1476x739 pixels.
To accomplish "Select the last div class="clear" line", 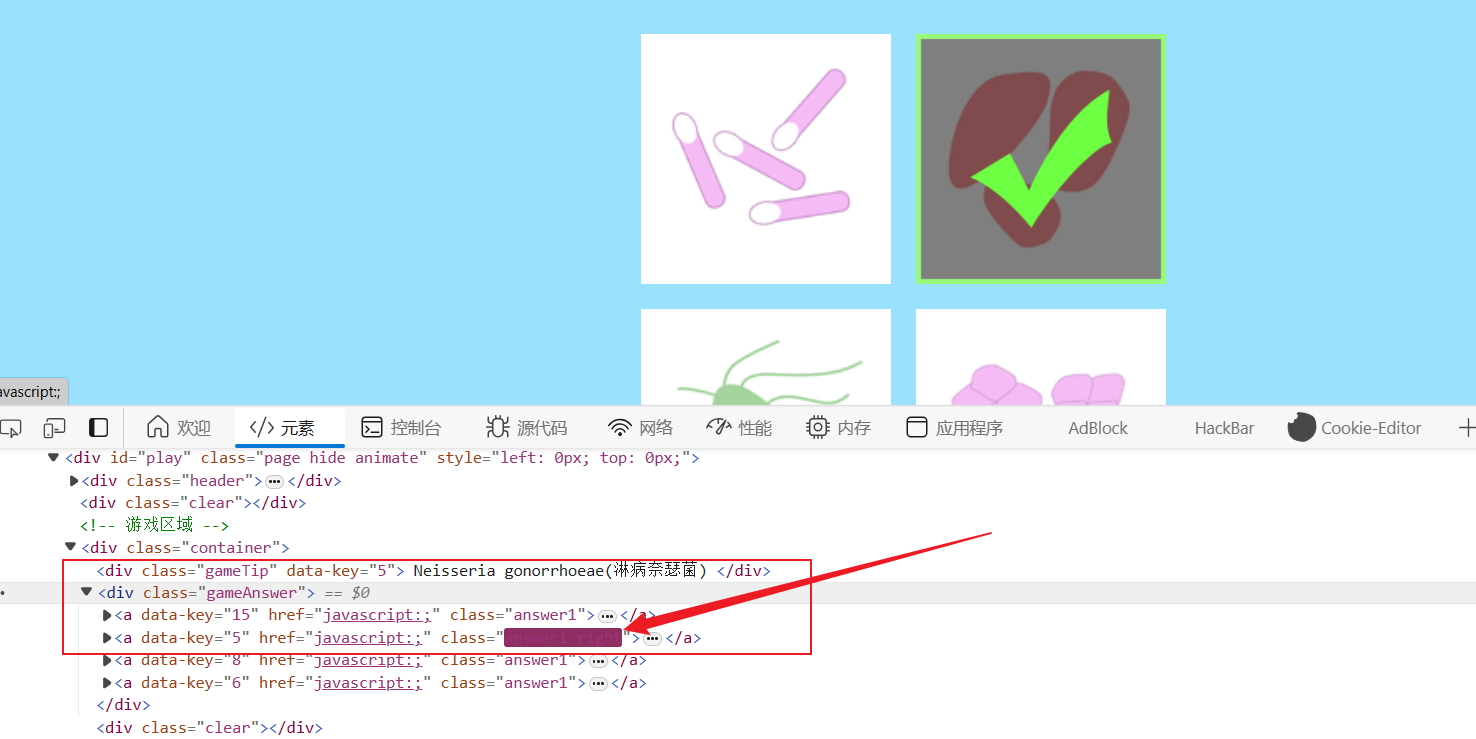I will click(209, 728).
